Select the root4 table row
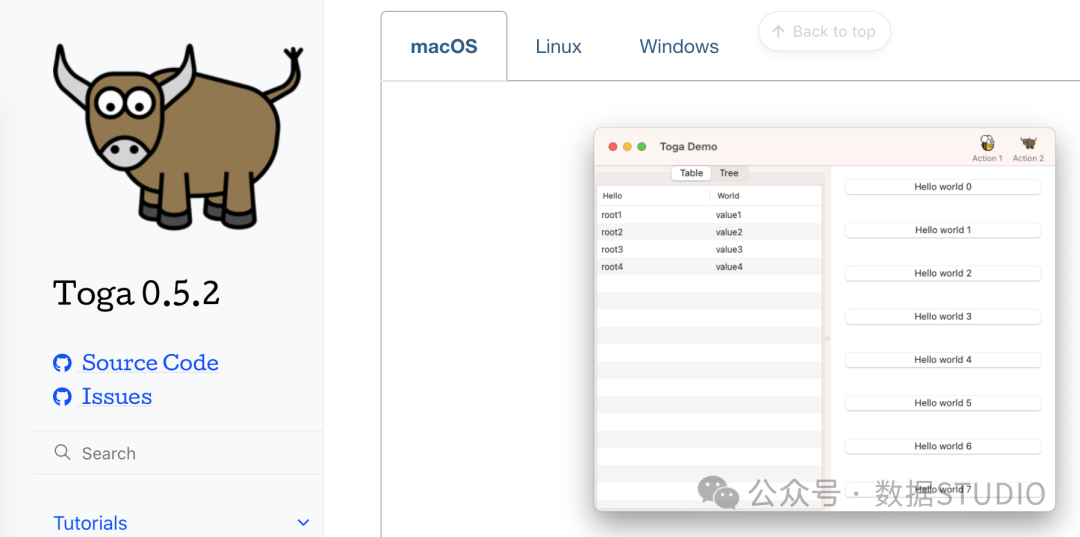Viewport: 1080px width, 537px height. point(709,266)
